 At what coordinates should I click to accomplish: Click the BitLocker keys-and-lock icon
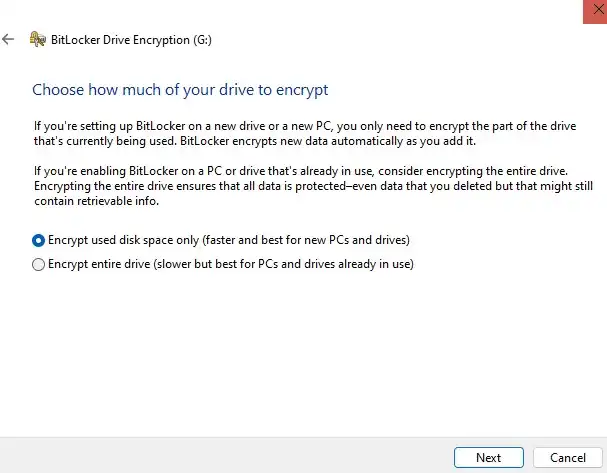click(38, 39)
